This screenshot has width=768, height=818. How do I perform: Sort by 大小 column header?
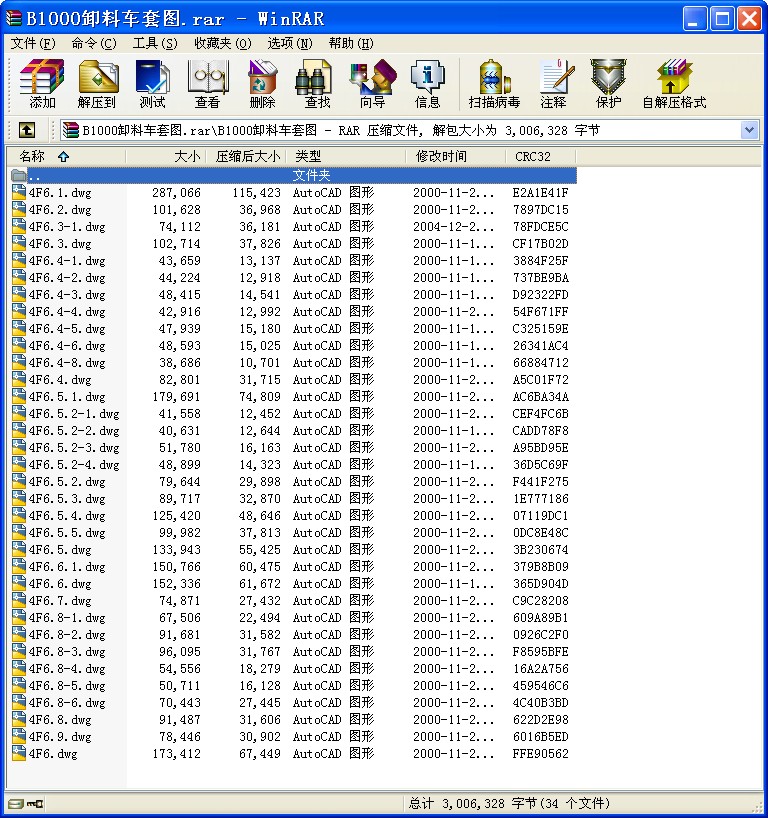pyautogui.click(x=166, y=156)
